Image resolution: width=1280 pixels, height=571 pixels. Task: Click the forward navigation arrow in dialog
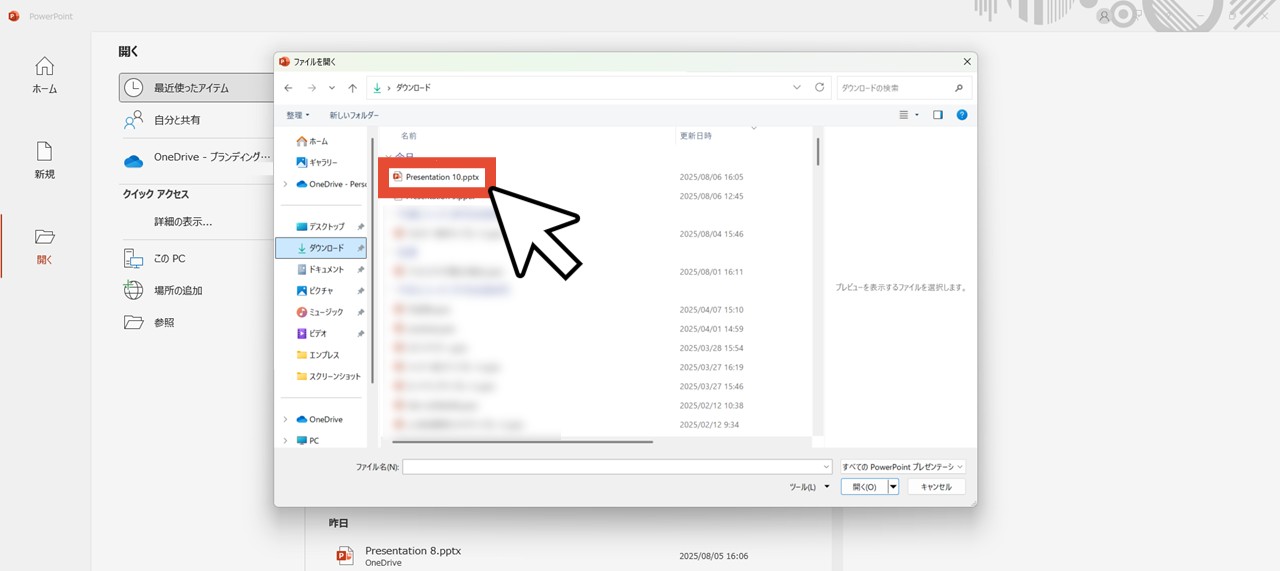coord(311,88)
